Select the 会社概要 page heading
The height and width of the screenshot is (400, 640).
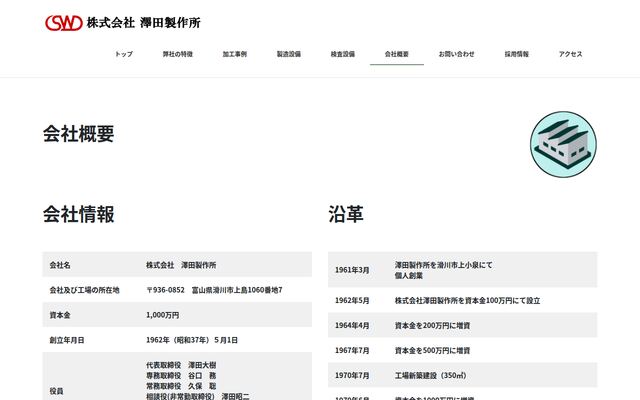pos(79,134)
